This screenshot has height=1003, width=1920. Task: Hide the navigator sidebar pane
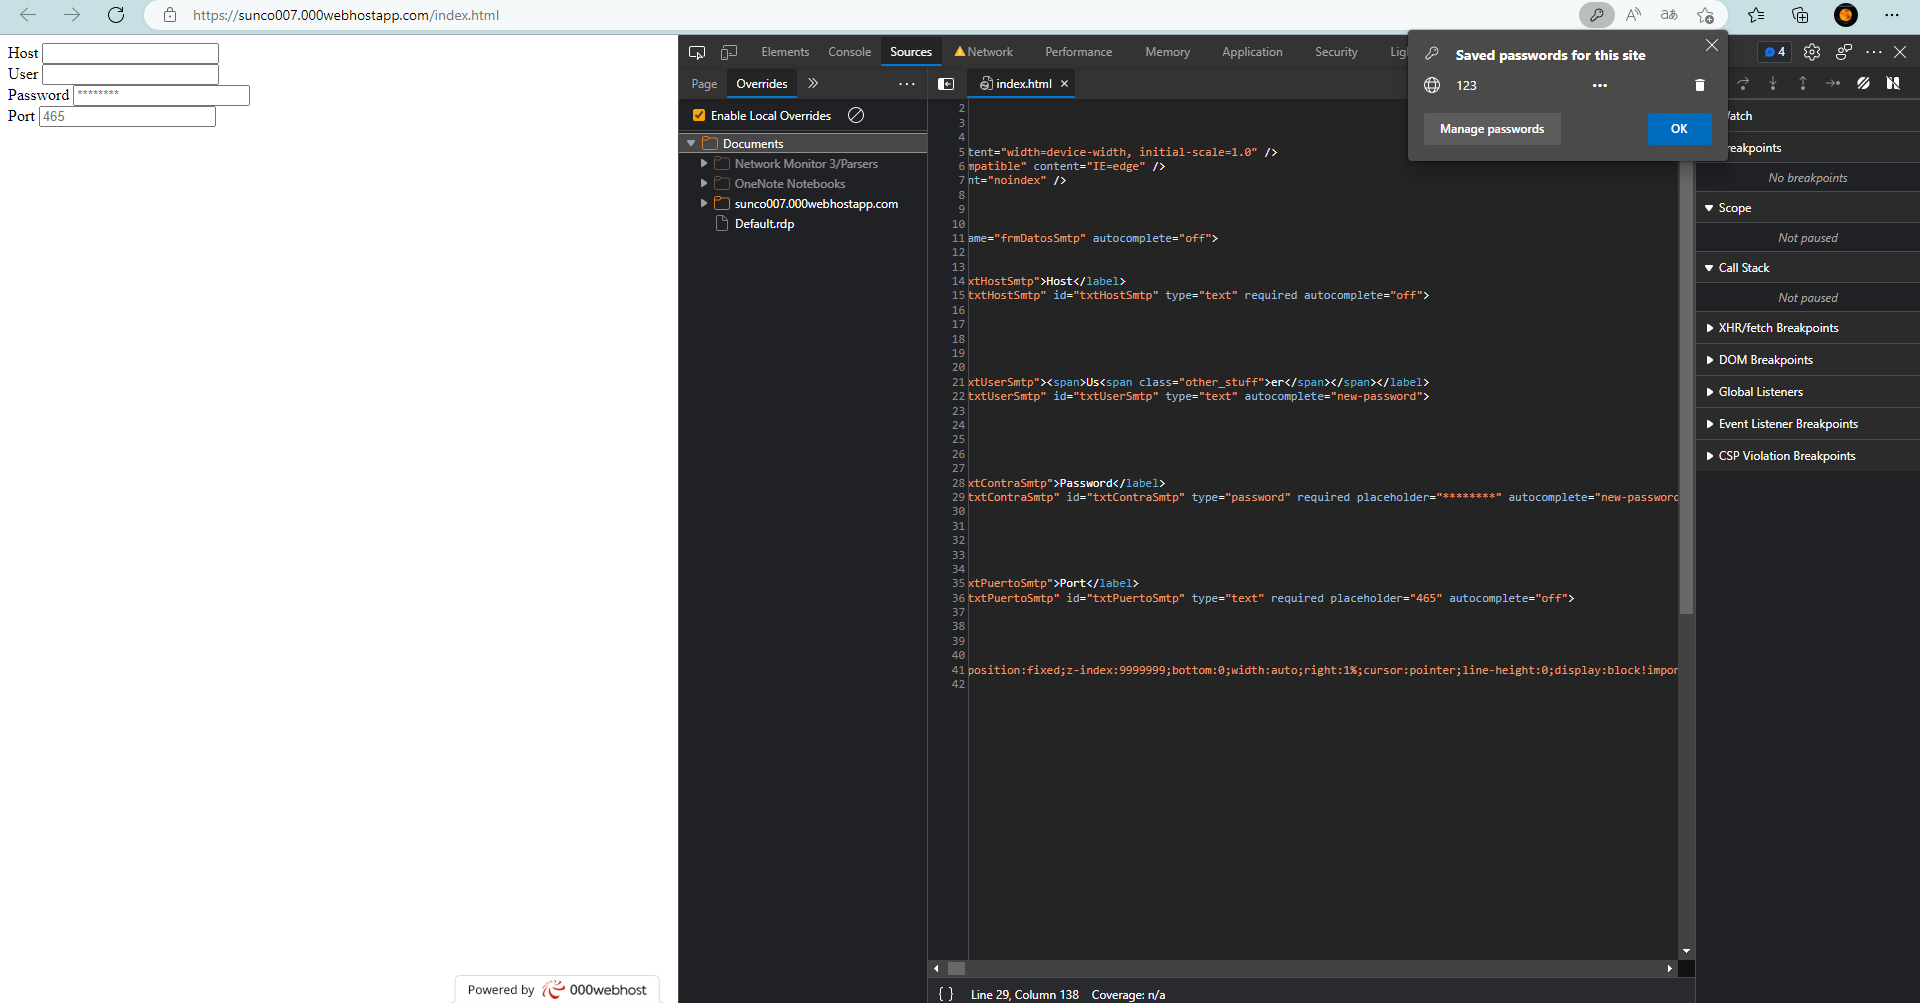click(x=946, y=84)
